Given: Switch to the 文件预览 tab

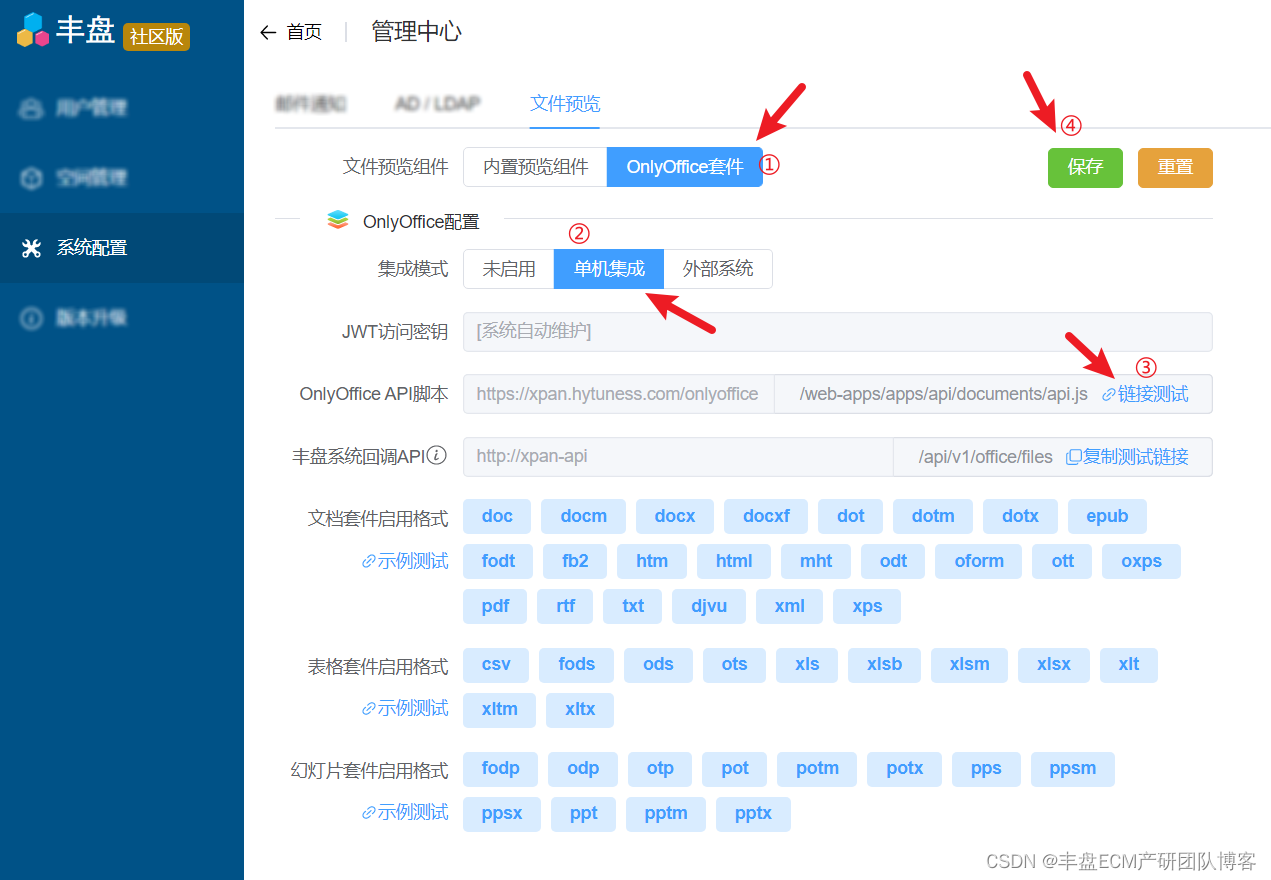Looking at the screenshot, I should pyautogui.click(x=565, y=104).
